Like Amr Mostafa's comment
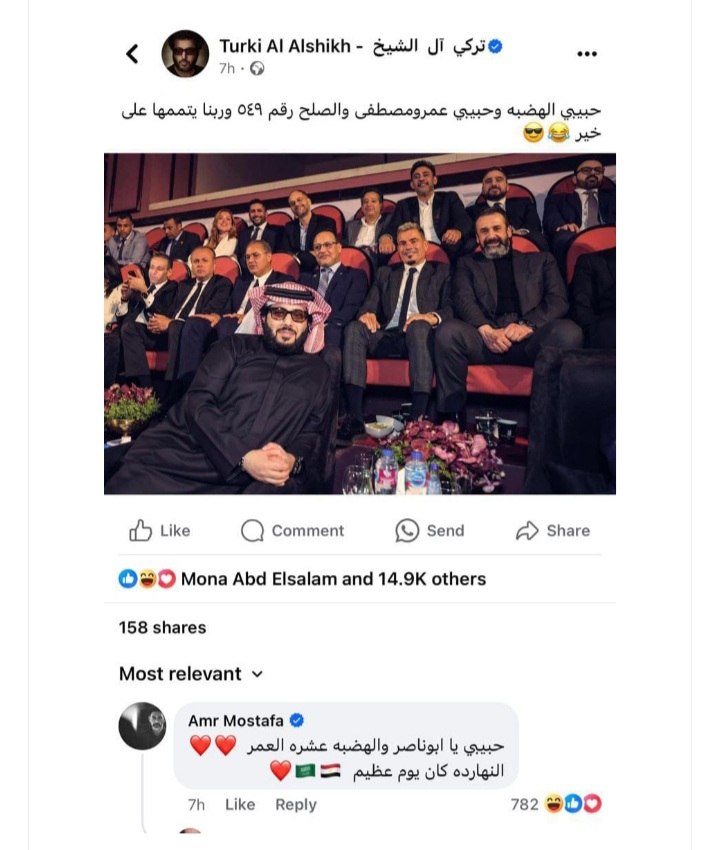 click(240, 804)
